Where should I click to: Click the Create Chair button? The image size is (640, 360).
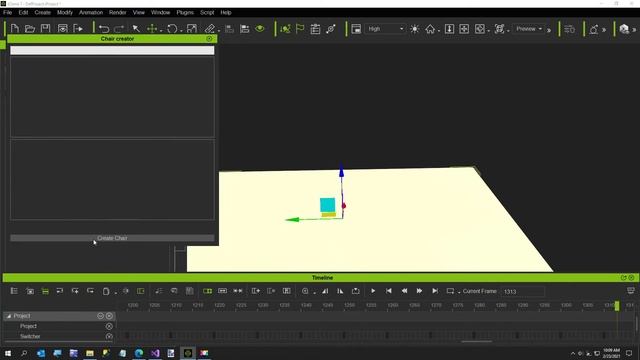coord(112,238)
